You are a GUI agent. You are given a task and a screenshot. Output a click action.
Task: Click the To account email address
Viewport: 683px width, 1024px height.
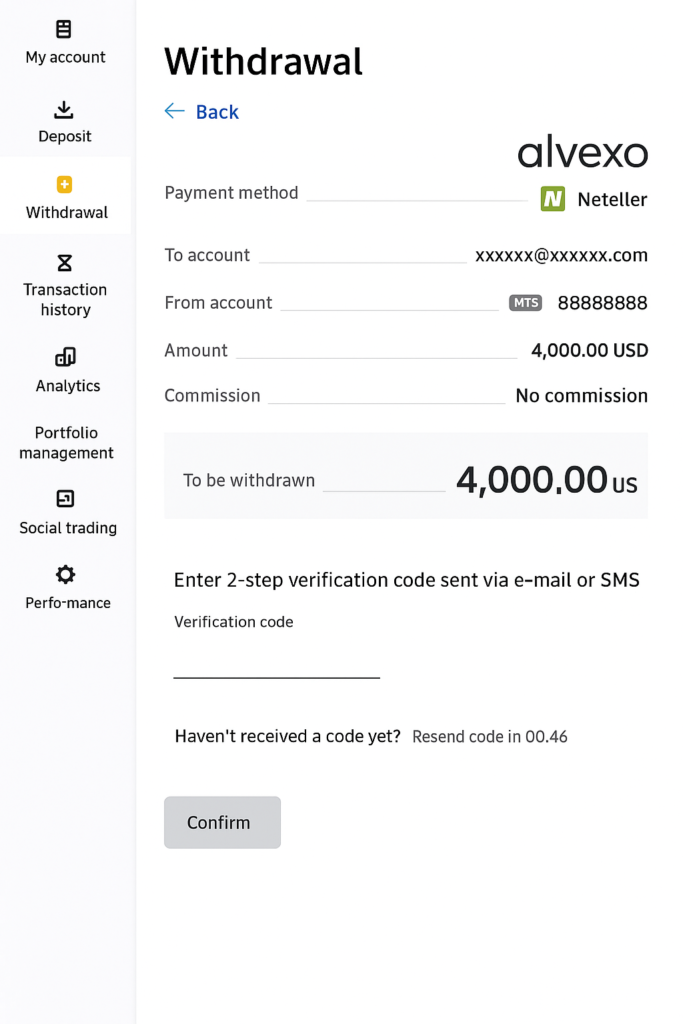562,255
